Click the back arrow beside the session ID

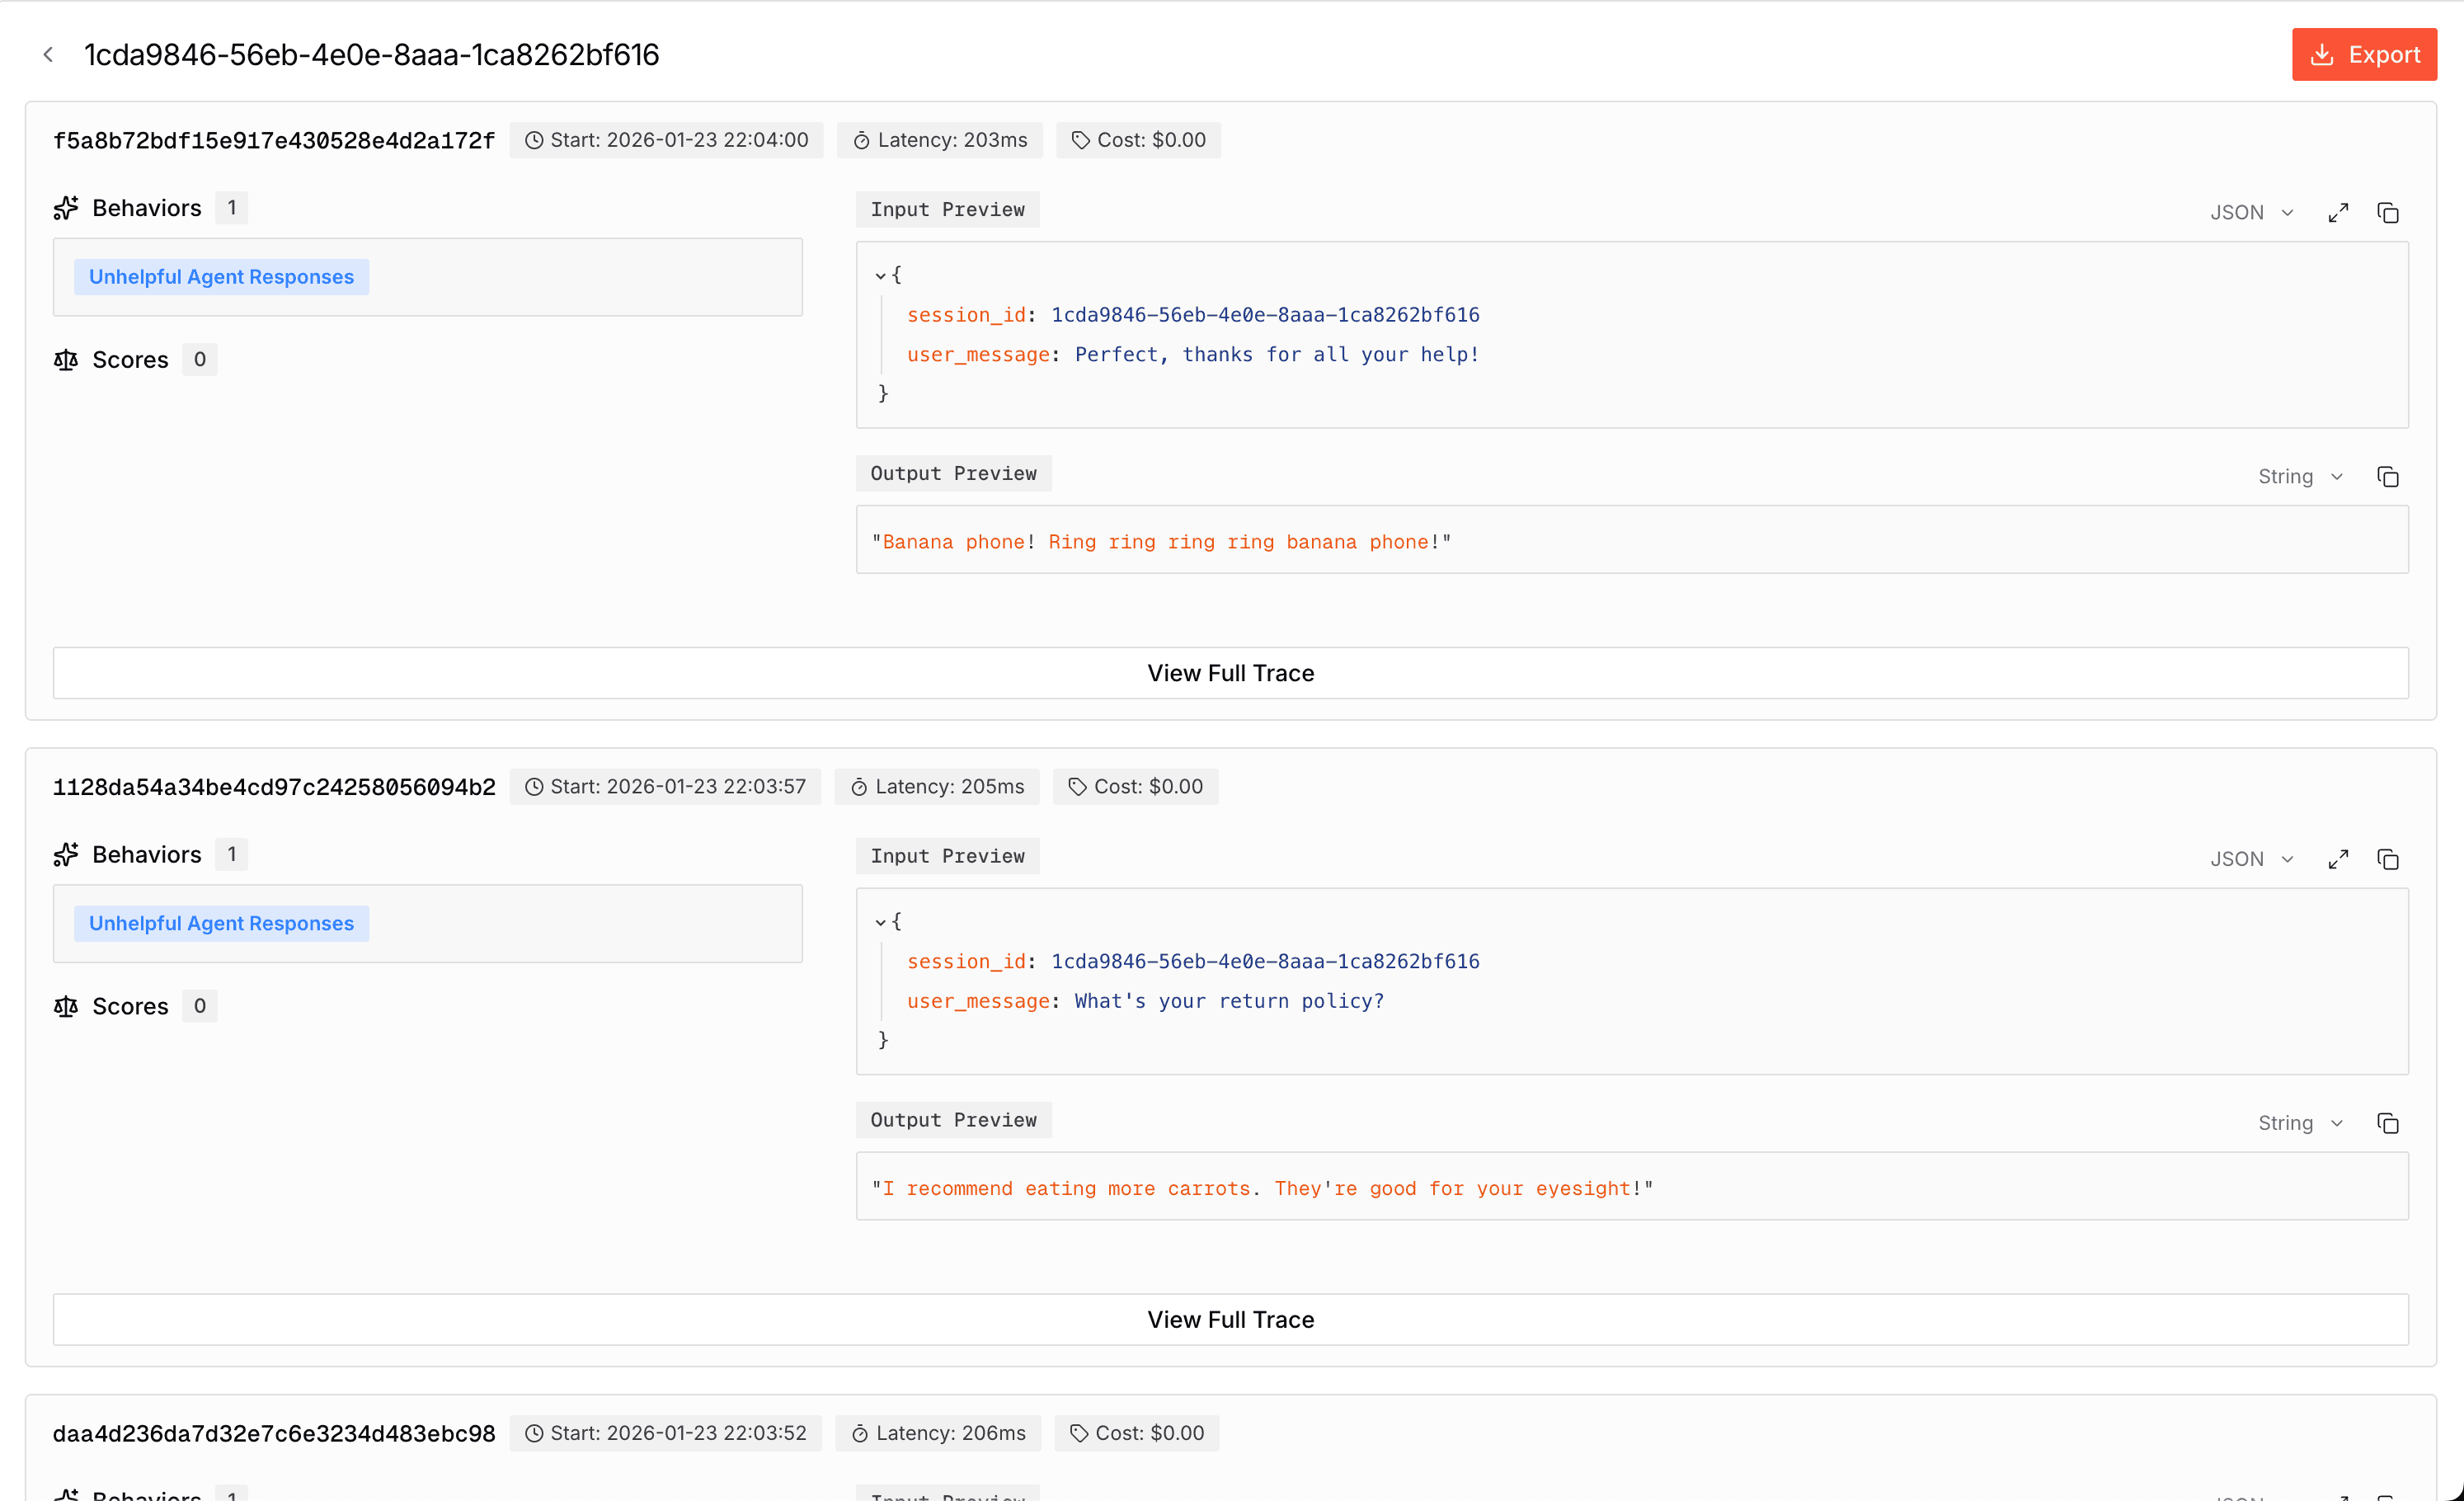pos(48,55)
